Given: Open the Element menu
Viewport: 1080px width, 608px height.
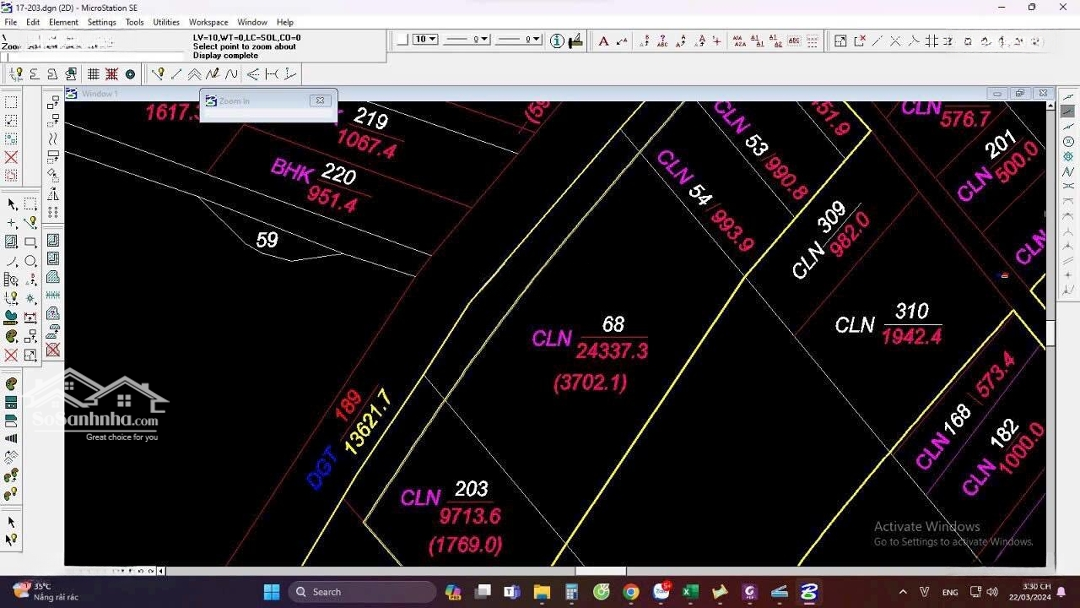Looking at the screenshot, I should click(x=63, y=22).
